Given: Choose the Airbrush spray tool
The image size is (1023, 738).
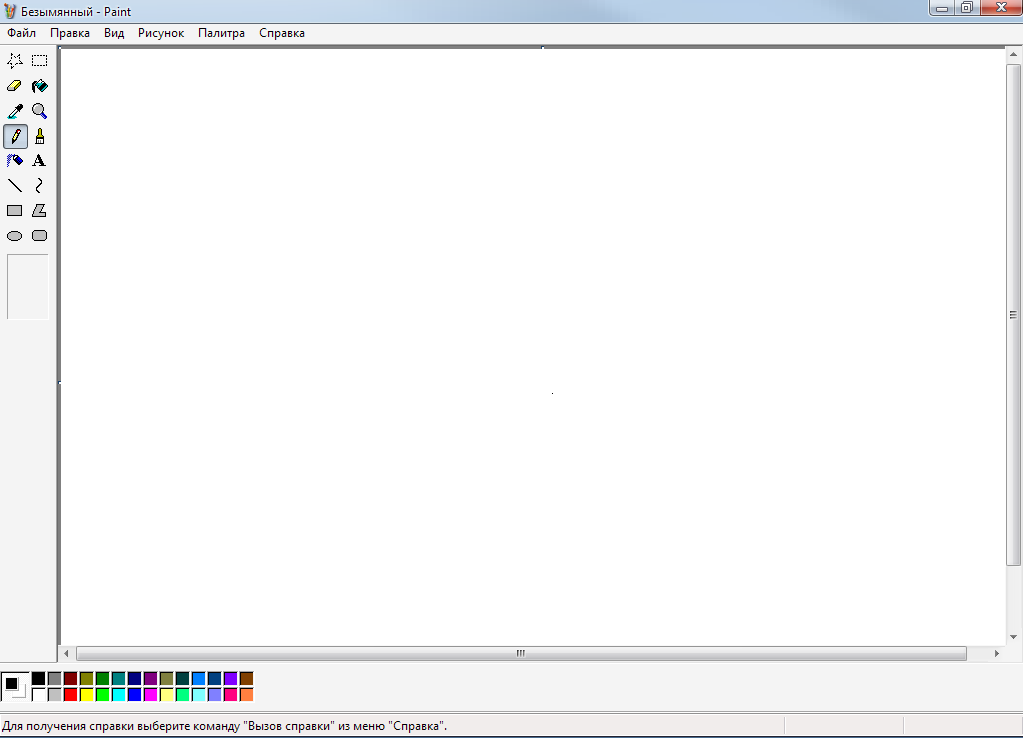Looking at the screenshot, I should [x=15, y=161].
